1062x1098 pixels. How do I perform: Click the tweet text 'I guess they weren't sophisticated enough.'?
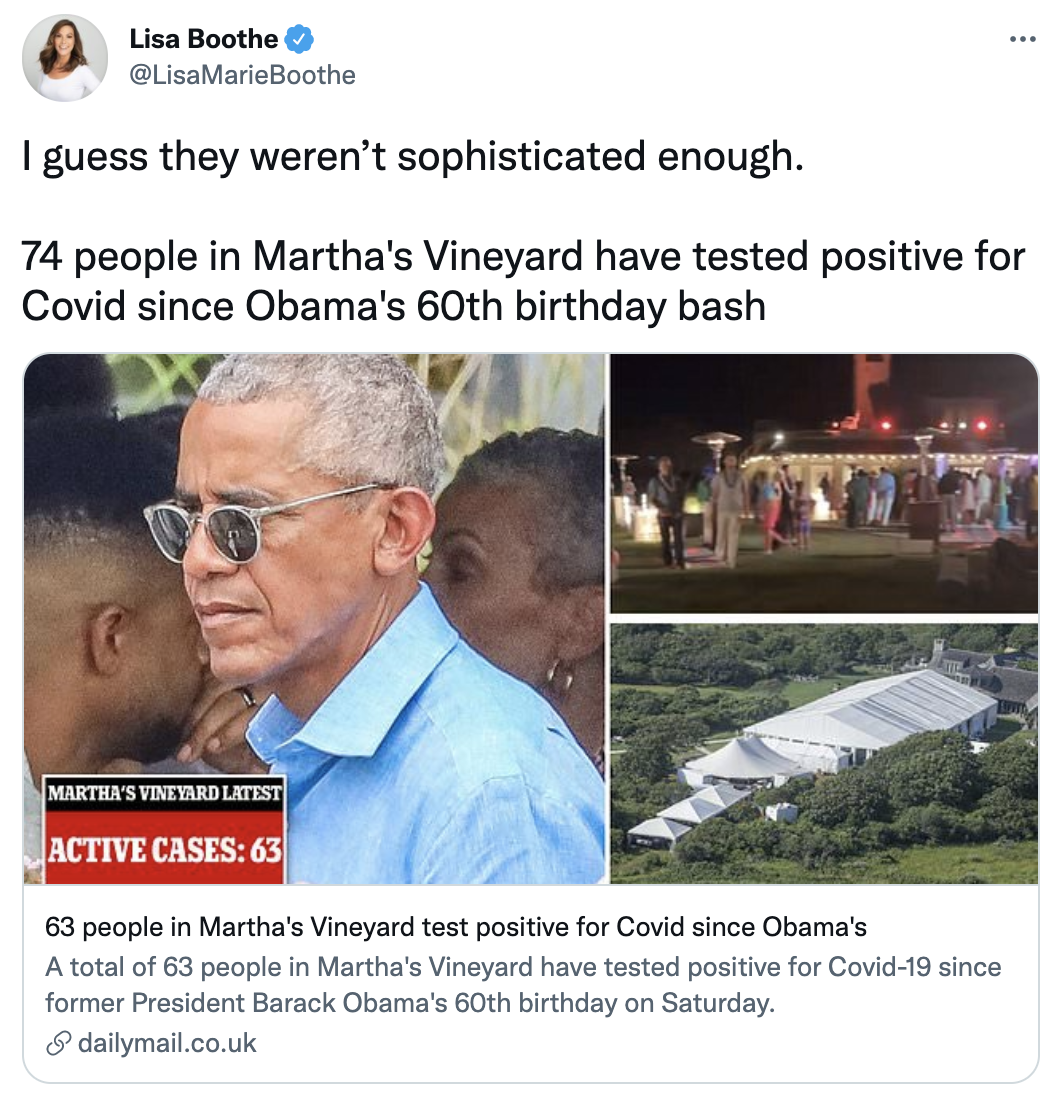413,155
